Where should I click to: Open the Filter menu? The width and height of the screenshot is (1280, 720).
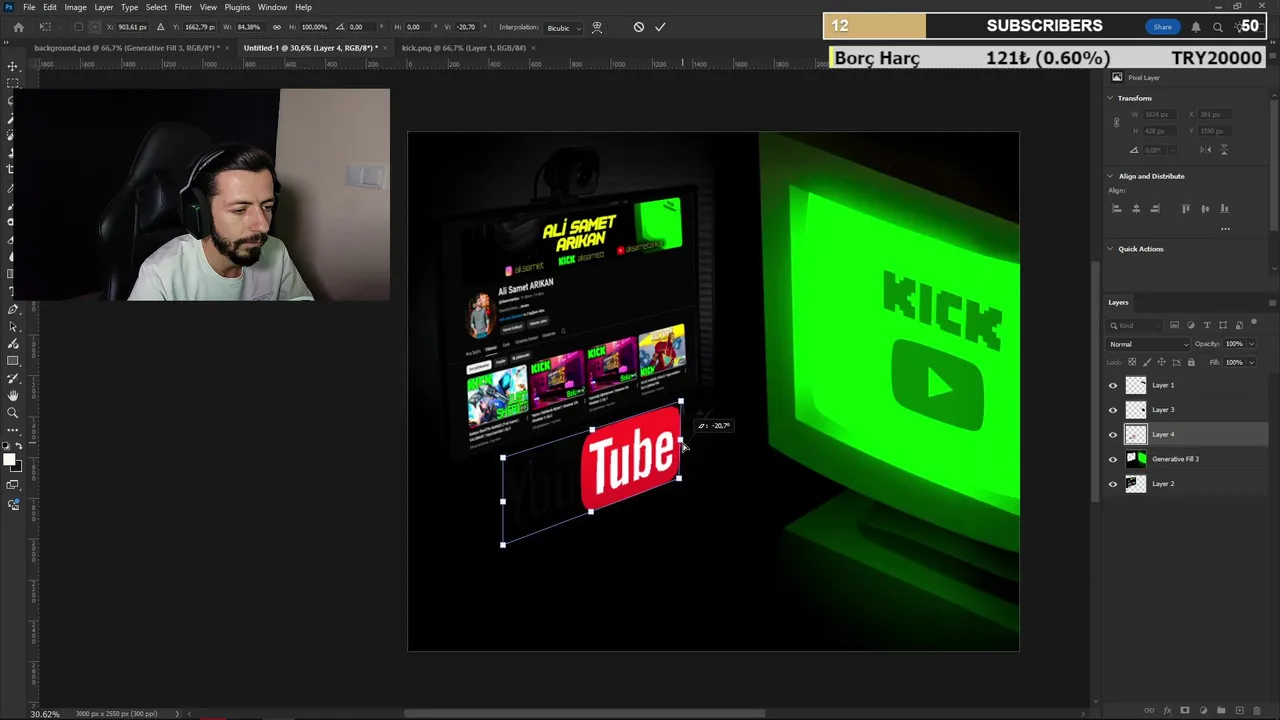(183, 7)
